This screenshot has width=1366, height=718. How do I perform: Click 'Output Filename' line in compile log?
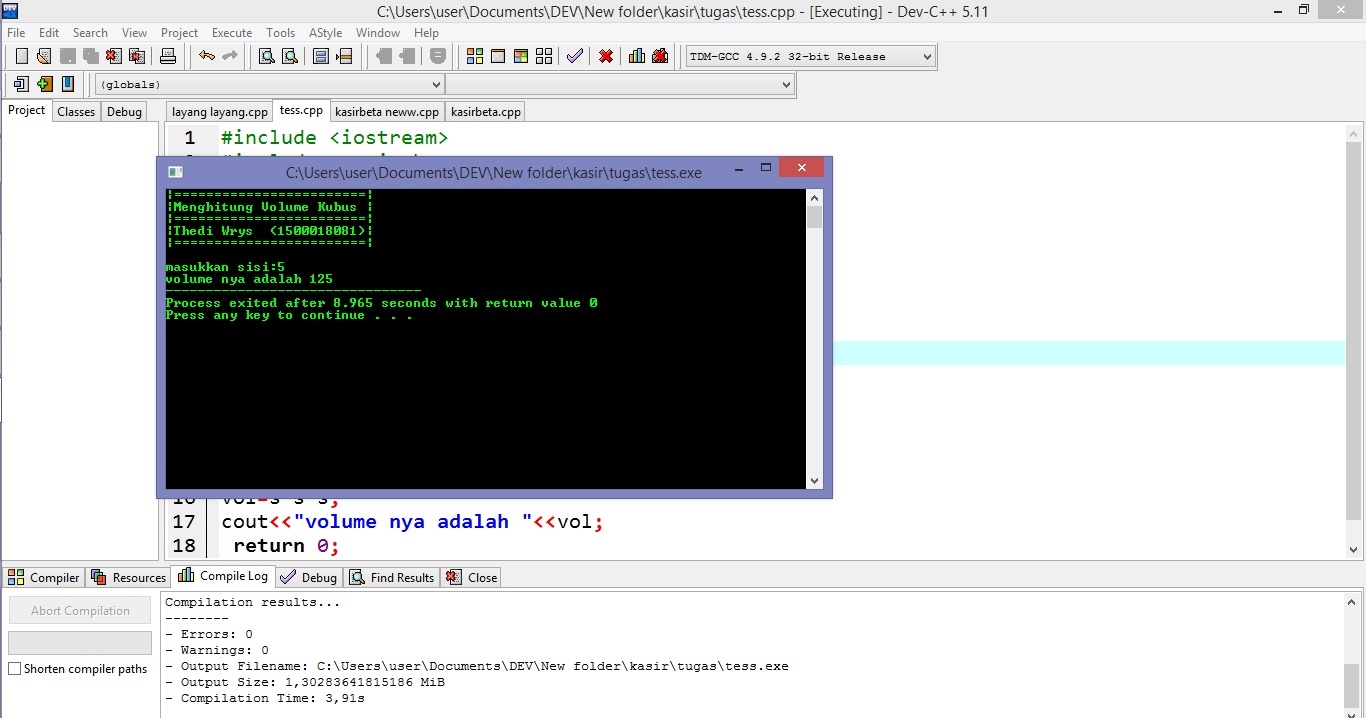pos(477,666)
